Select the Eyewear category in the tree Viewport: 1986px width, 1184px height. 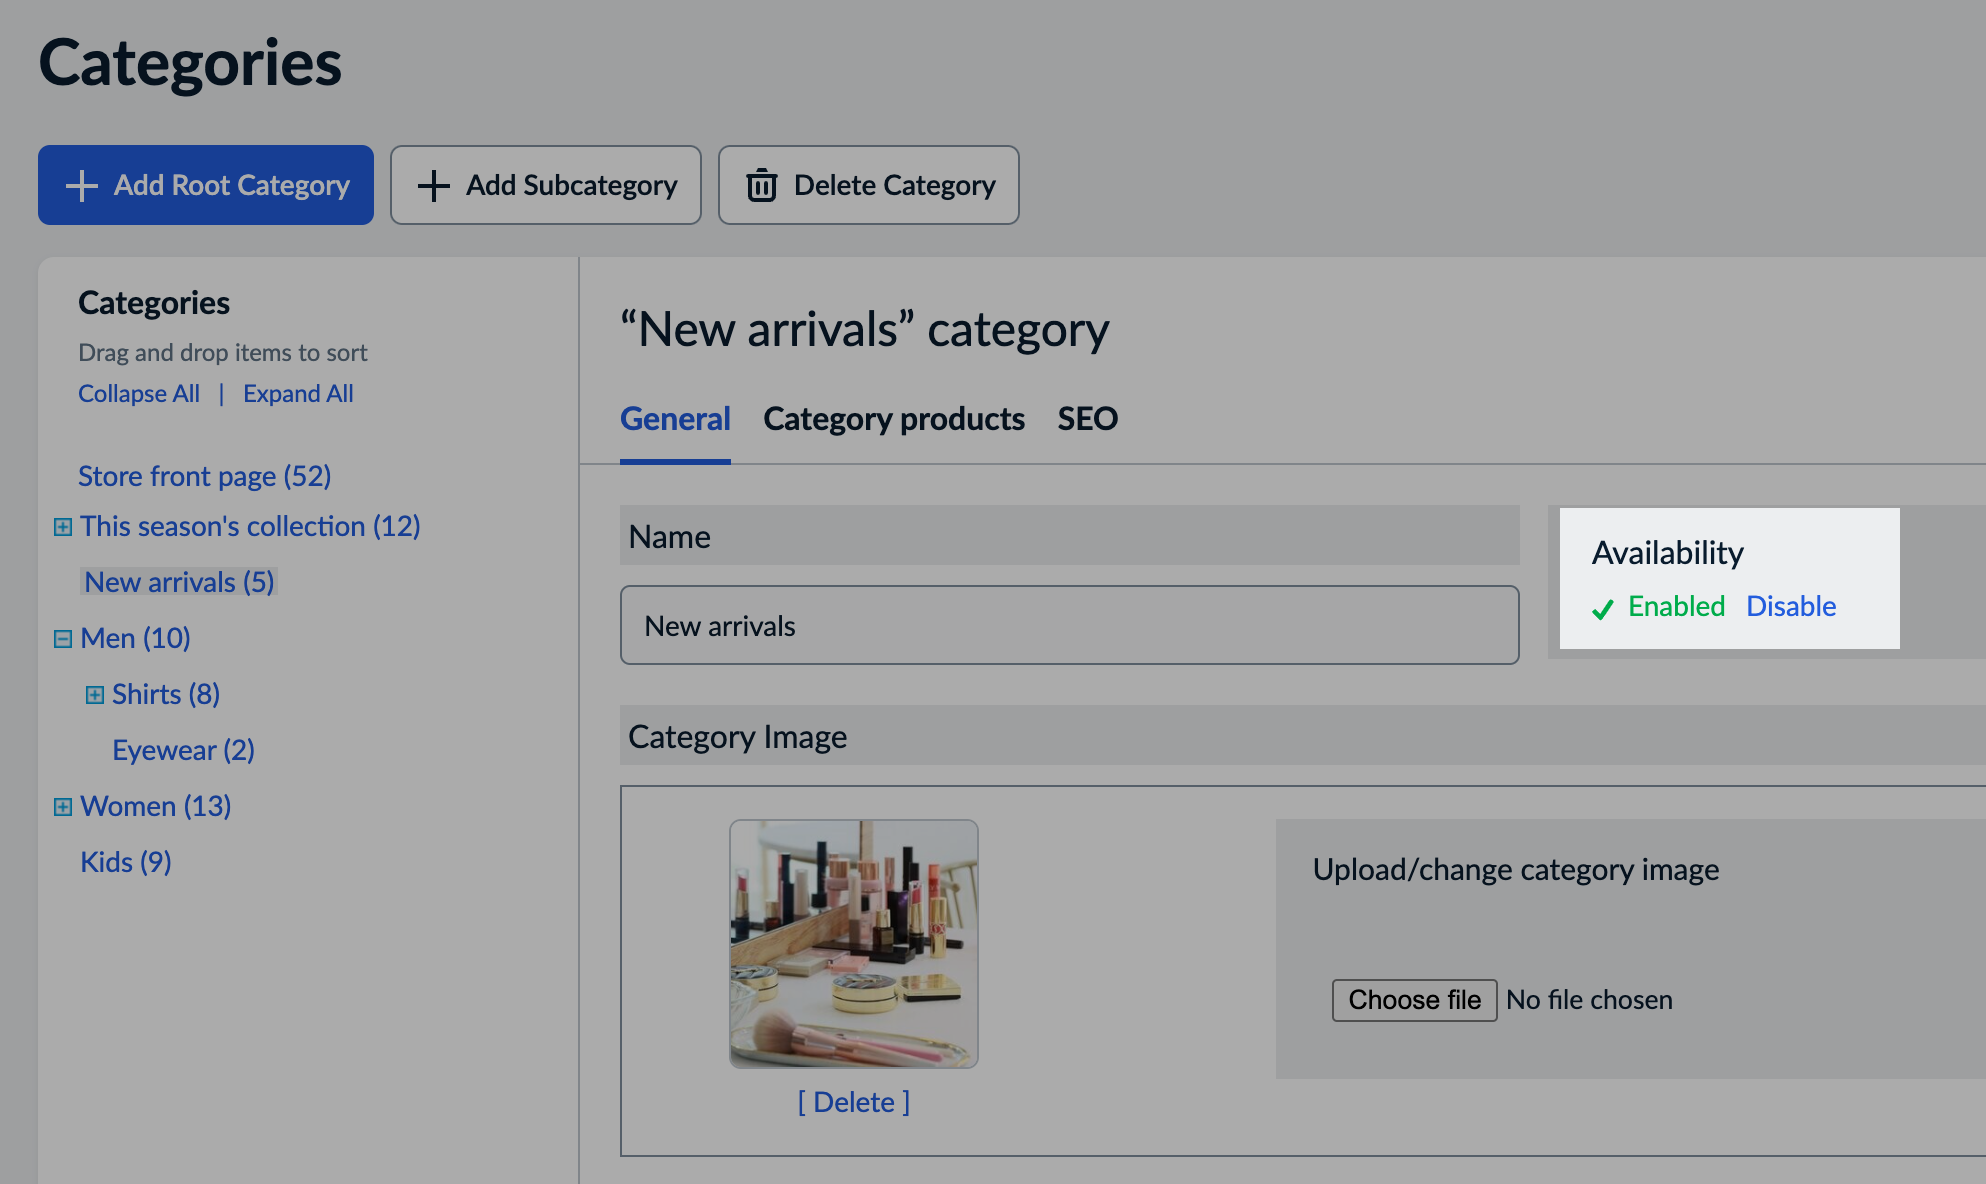coord(182,749)
